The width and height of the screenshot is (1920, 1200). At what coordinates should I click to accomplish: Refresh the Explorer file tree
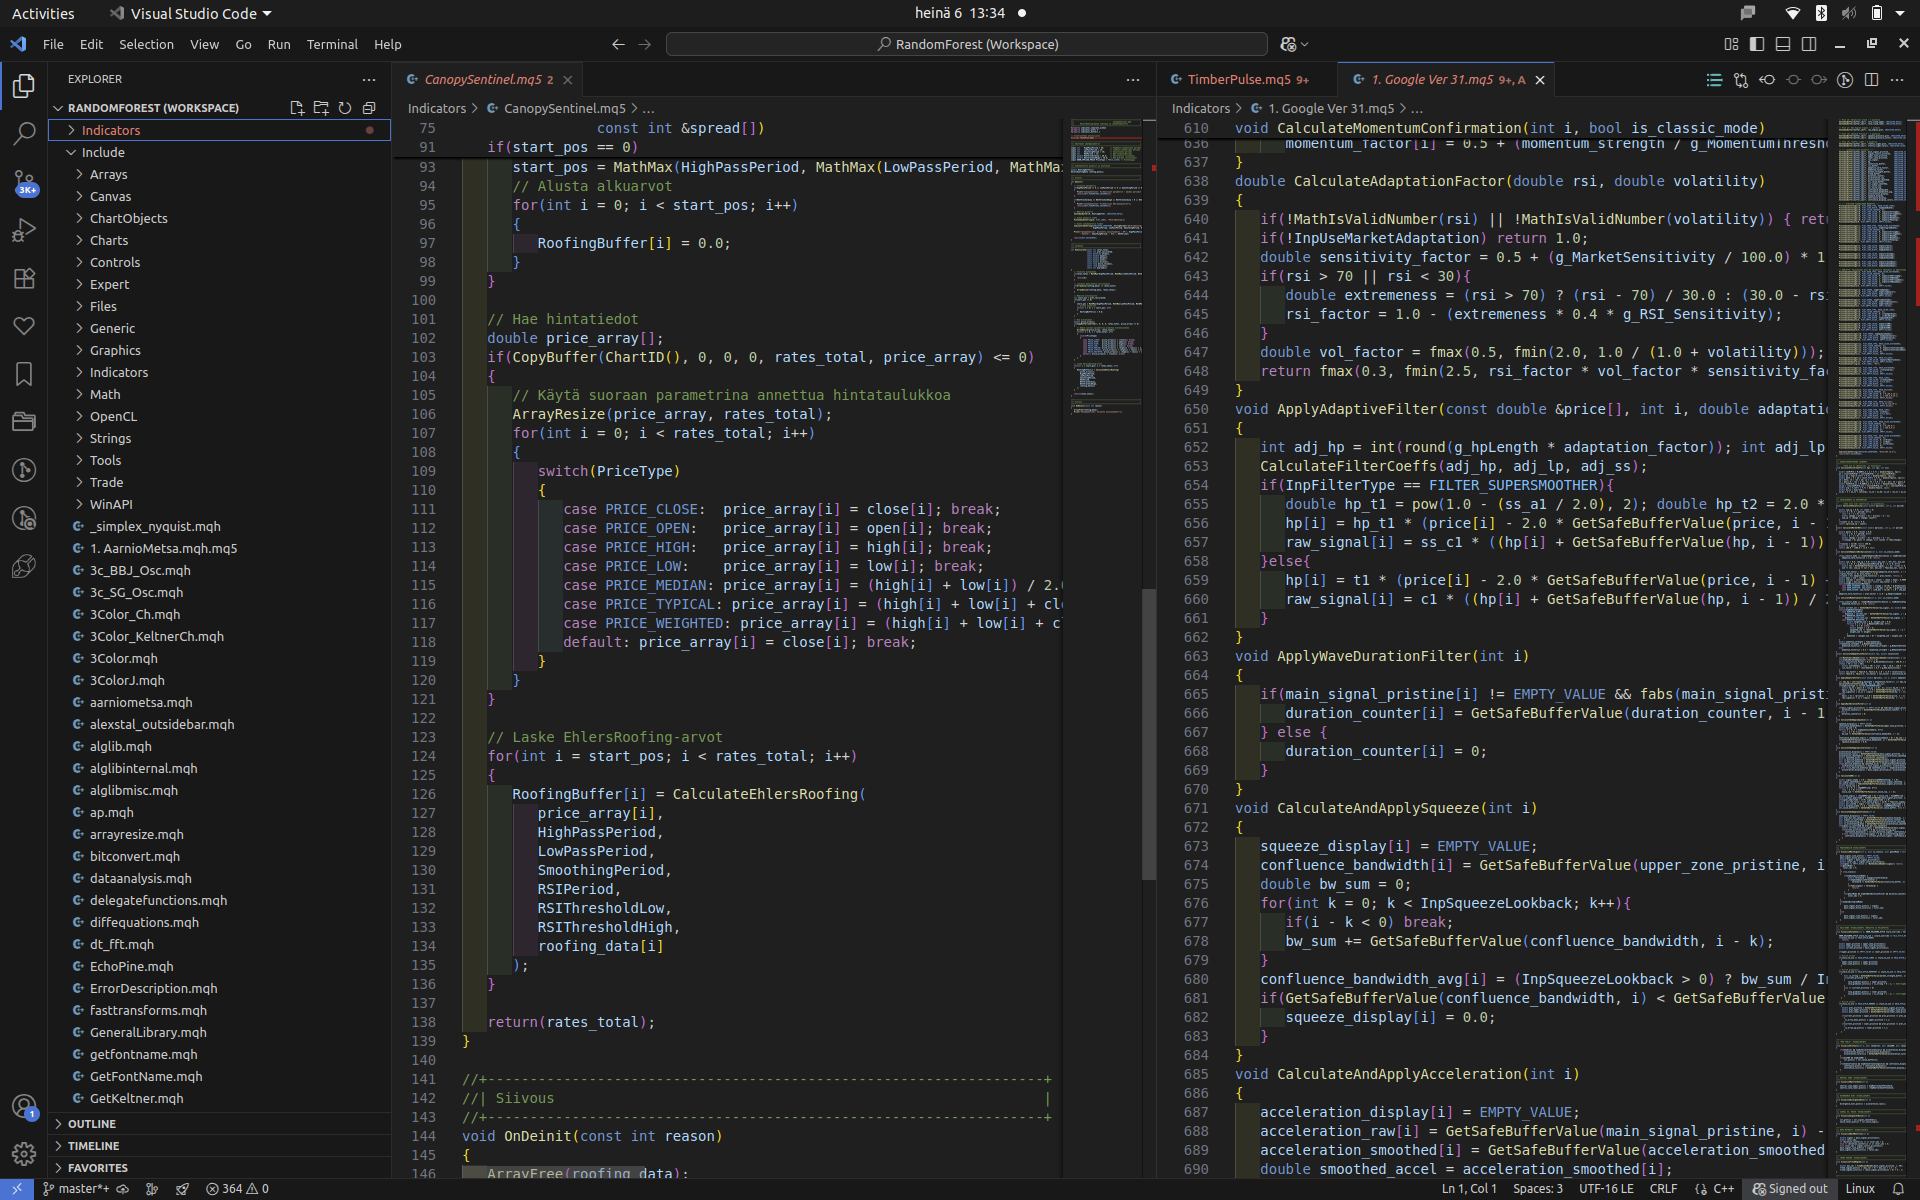pos(345,108)
